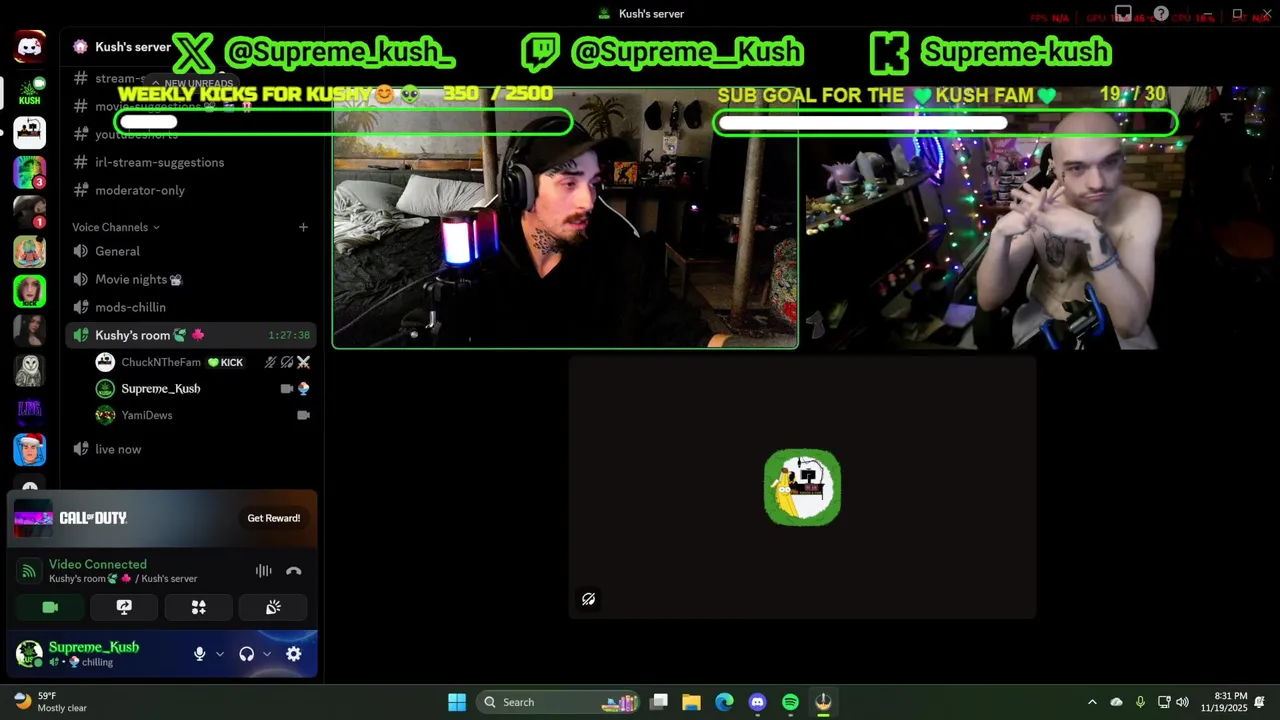
Task: Select ChuckNTheFam in voice member list
Action: click(x=203, y=362)
